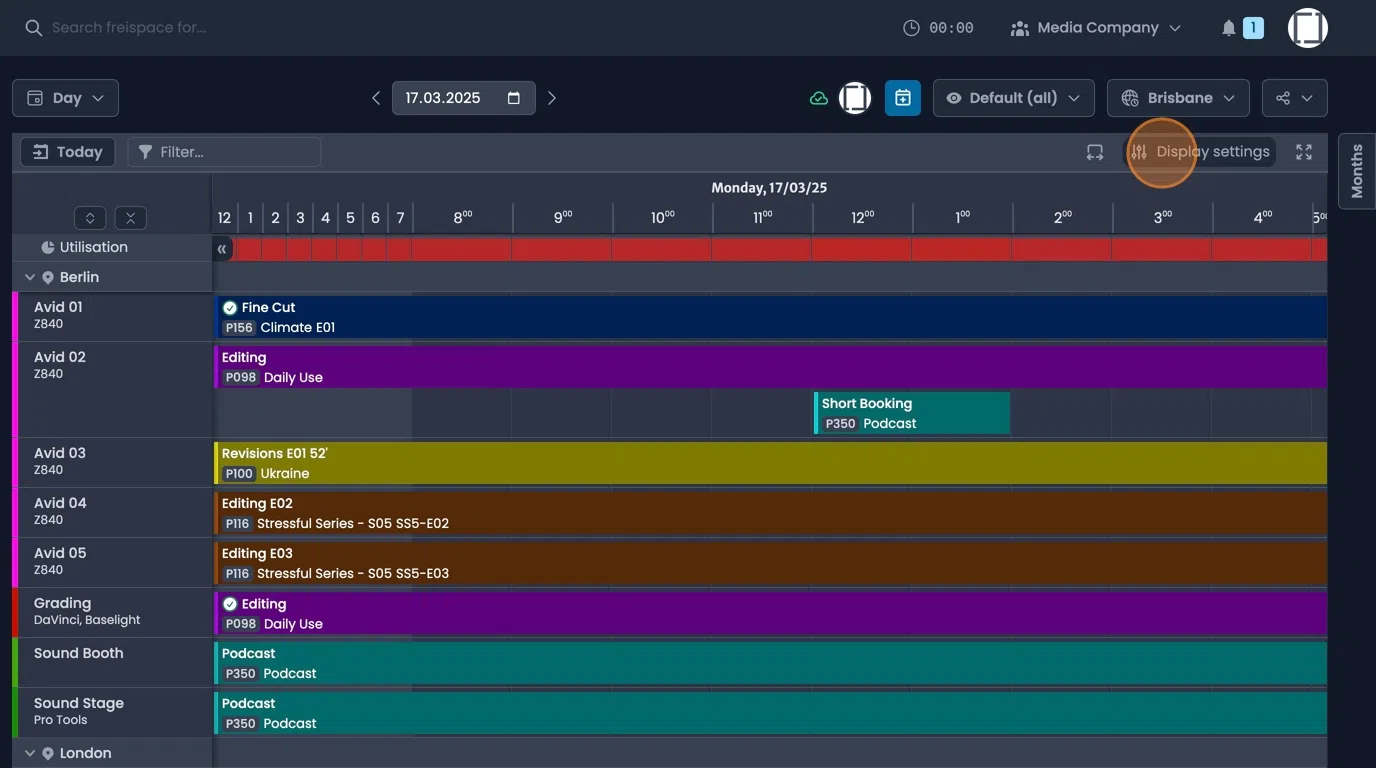Click the fit-to-width timeline icon
The width and height of the screenshot is (1376, 768).
coord(1094,151)
